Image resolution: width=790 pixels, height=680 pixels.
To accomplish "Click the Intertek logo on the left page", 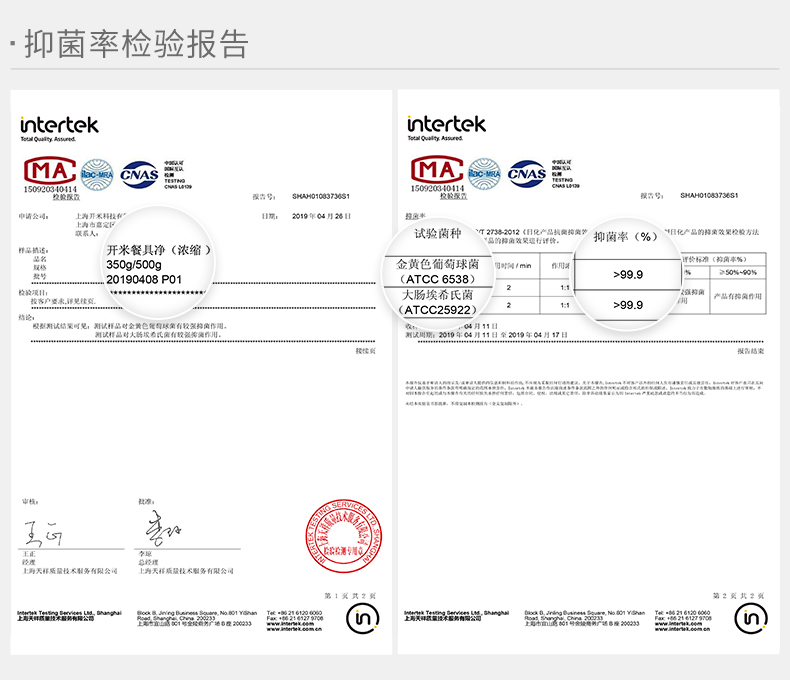I will (x=59, y=125).
